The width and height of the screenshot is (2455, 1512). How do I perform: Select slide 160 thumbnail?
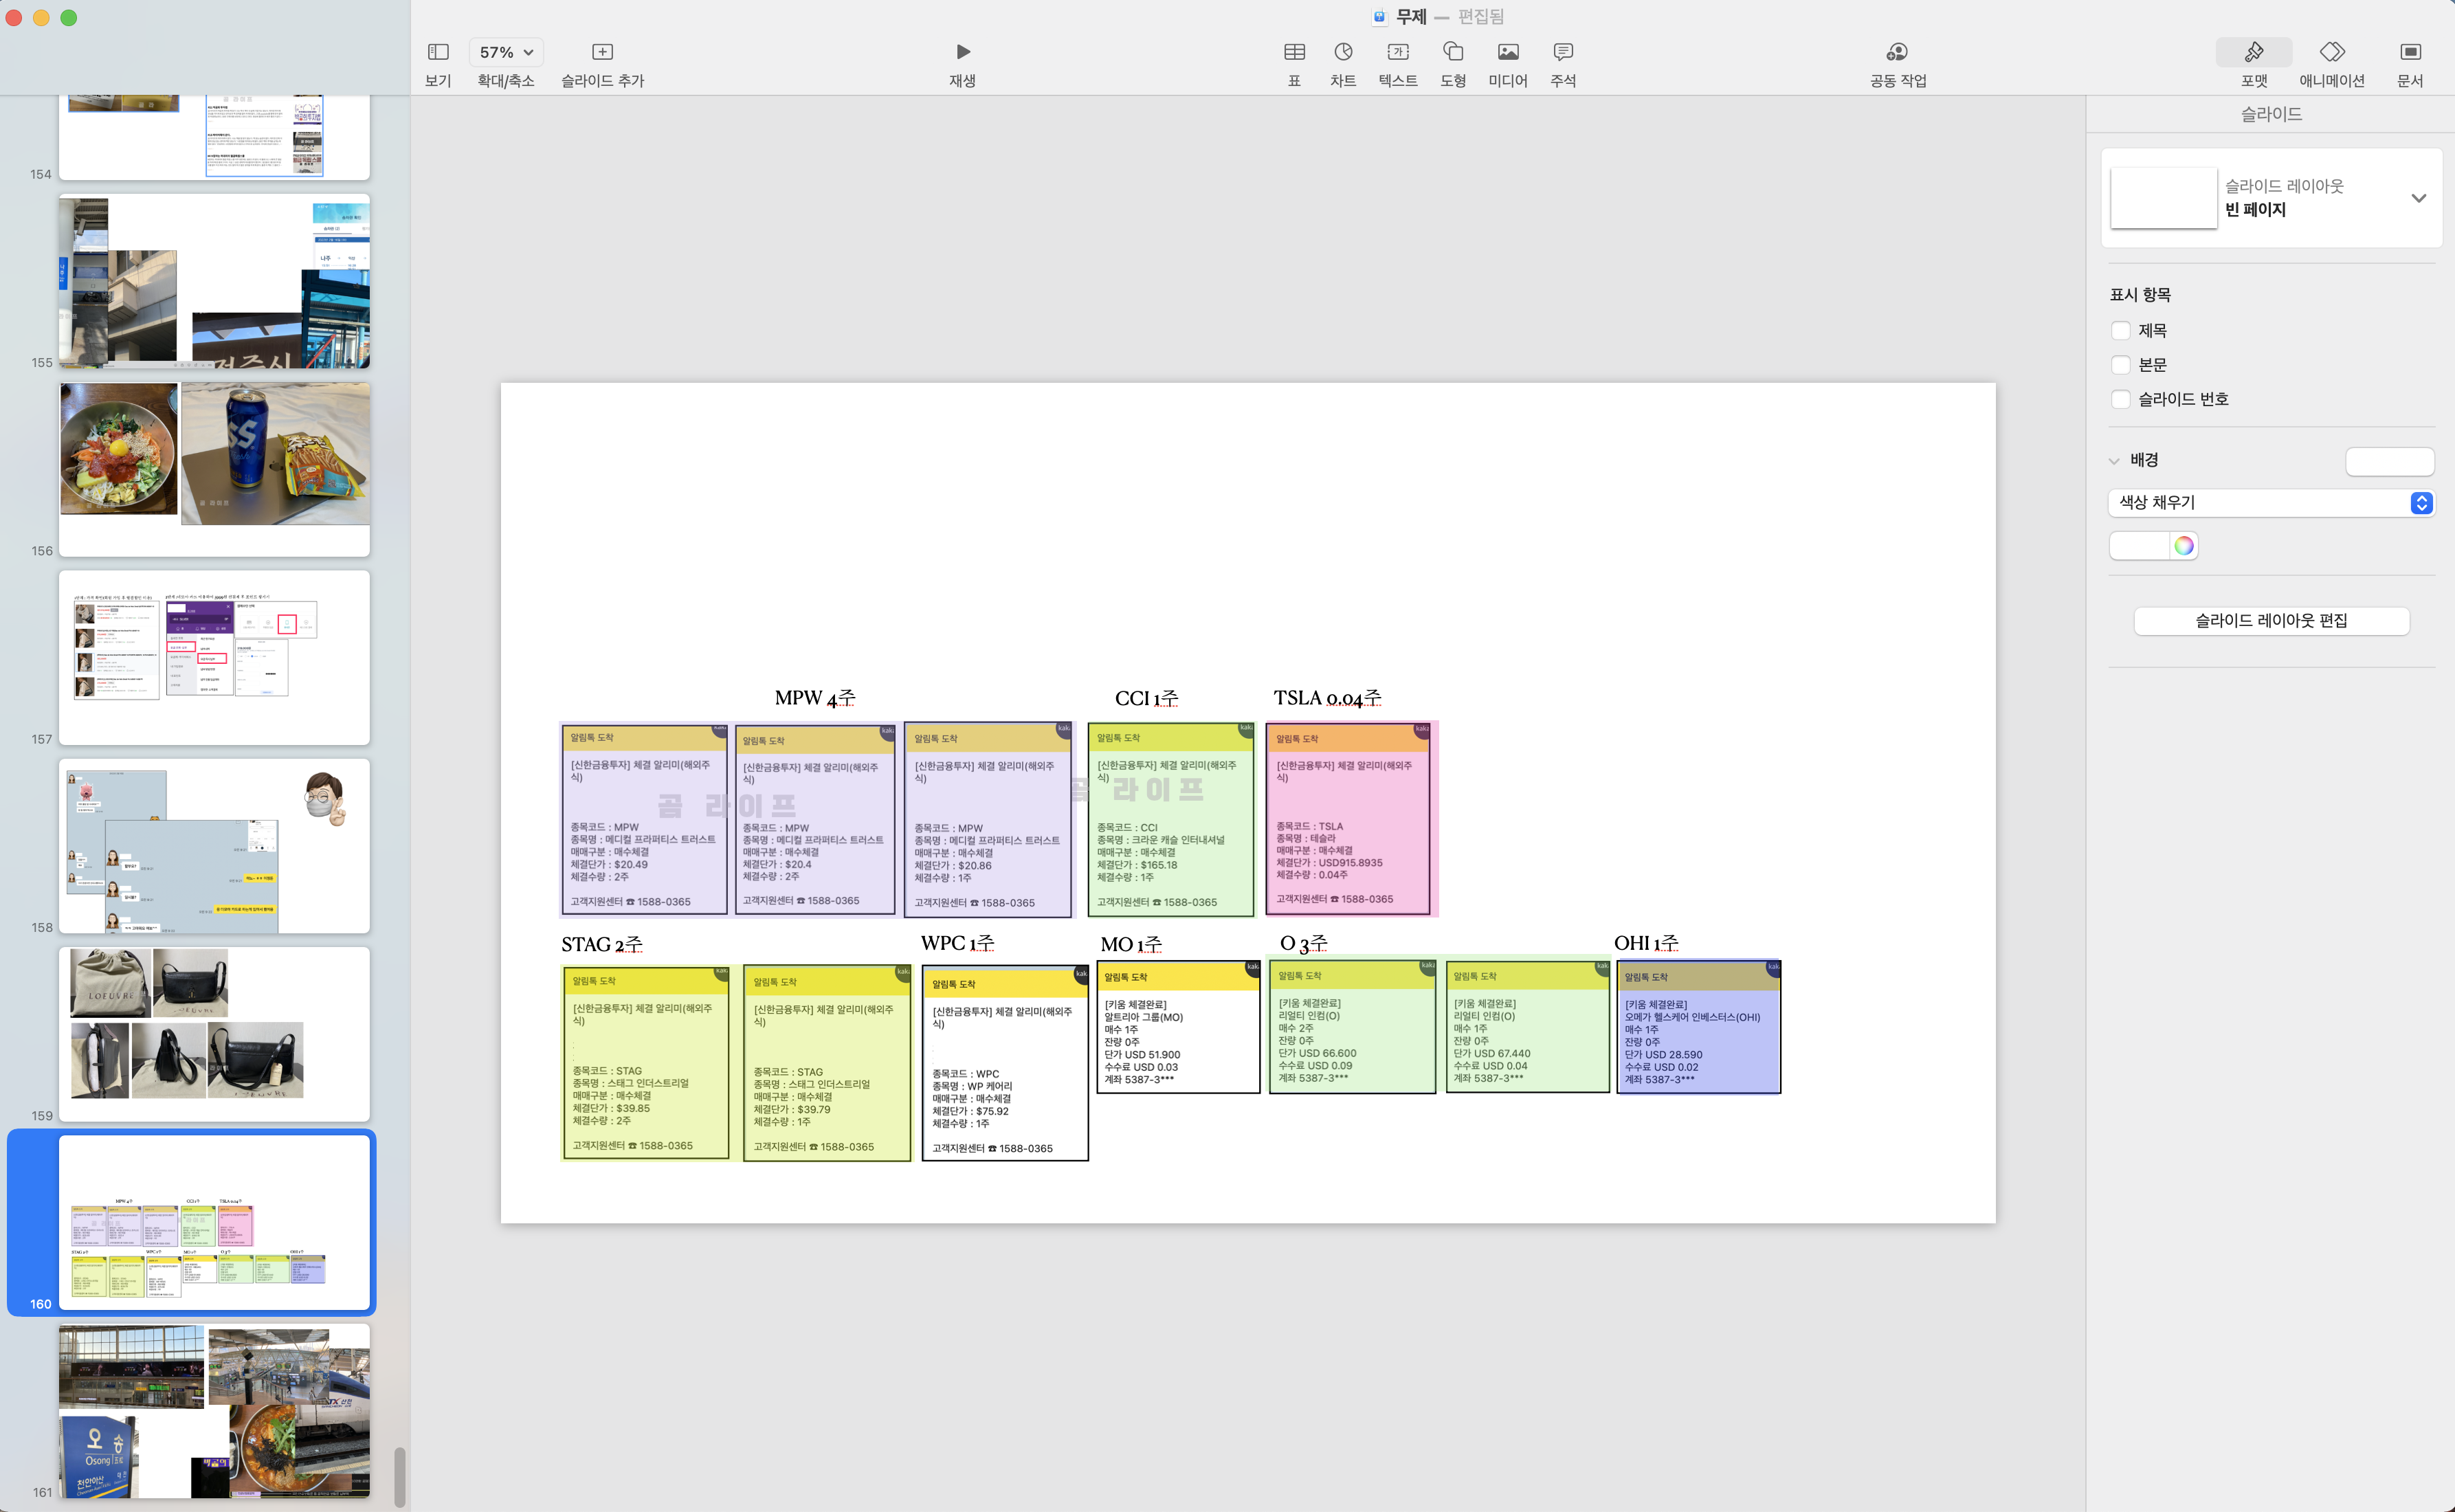(x=214, y=1222)
